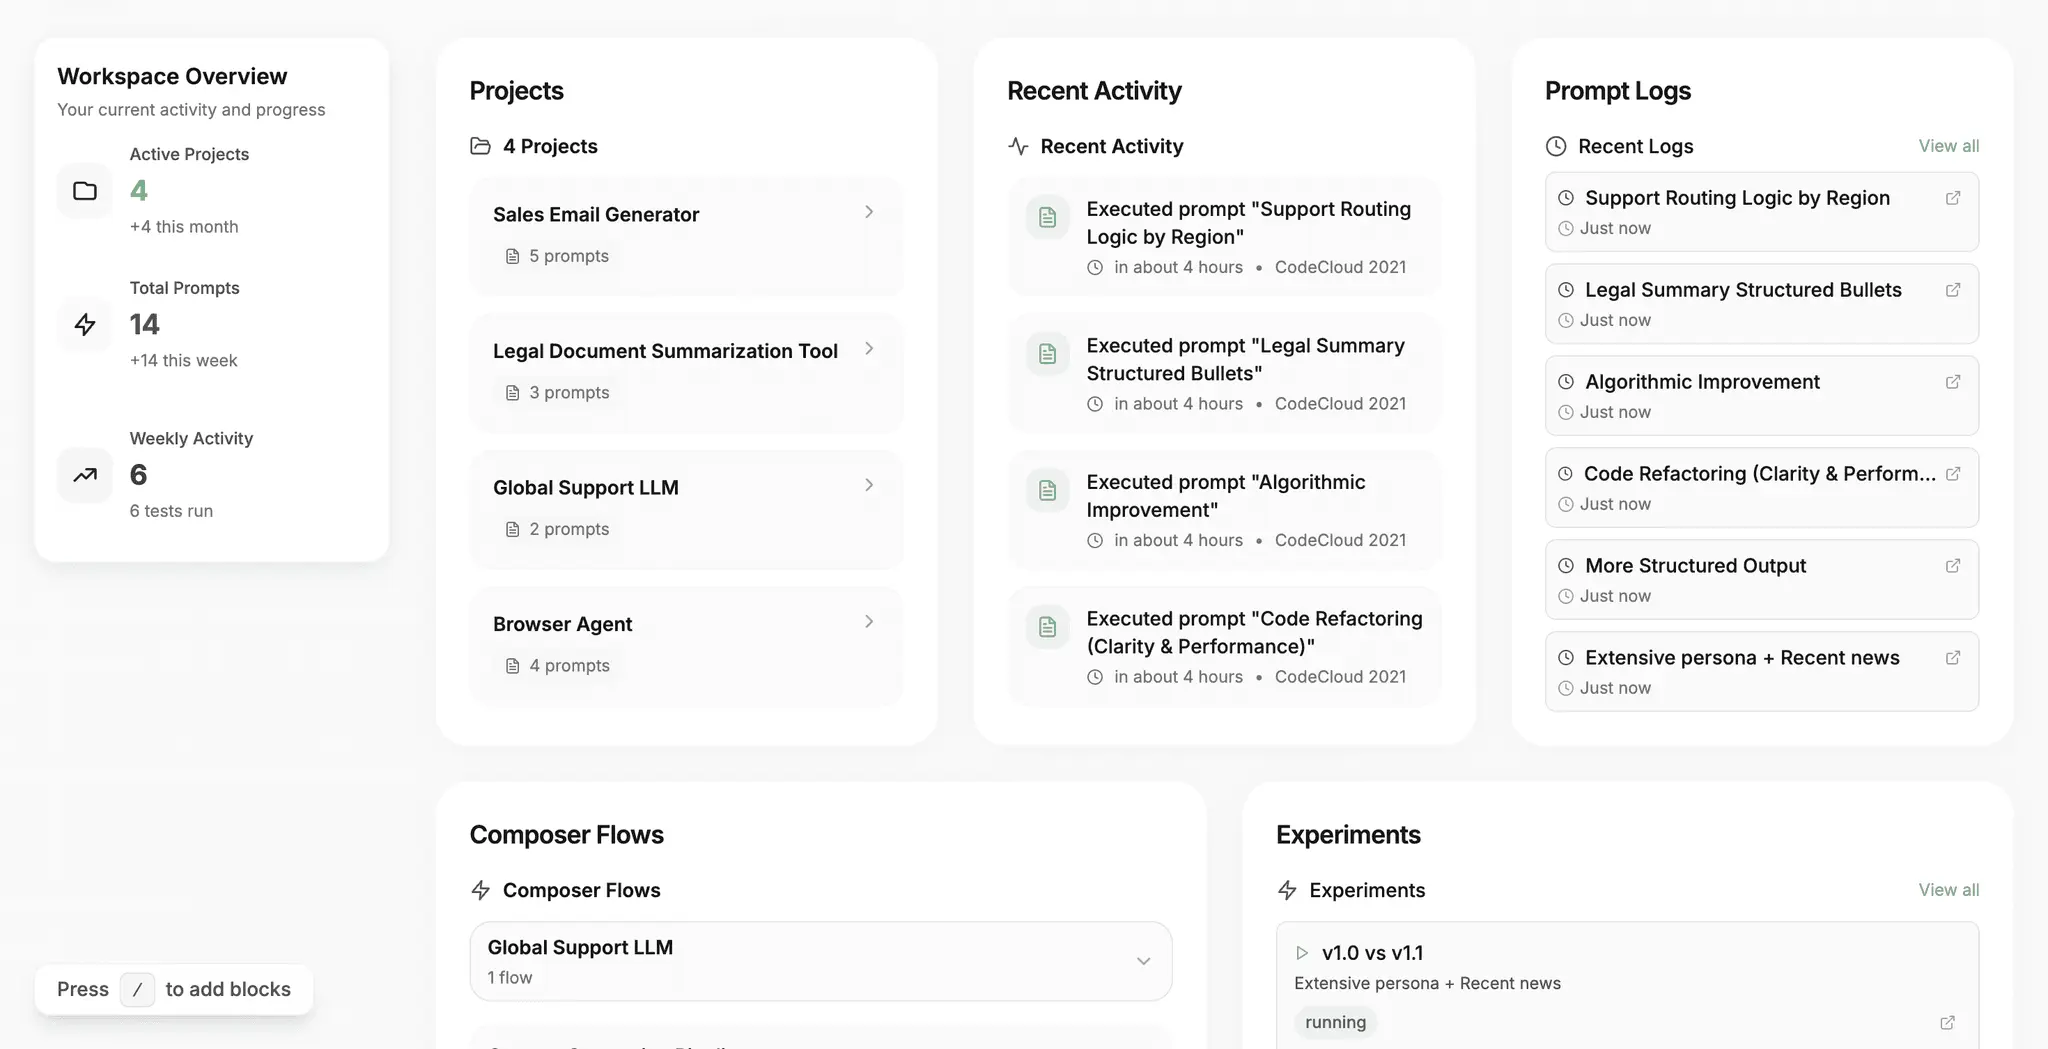
Task: Open Browser Agent project chevron
Action: [869, 621]
